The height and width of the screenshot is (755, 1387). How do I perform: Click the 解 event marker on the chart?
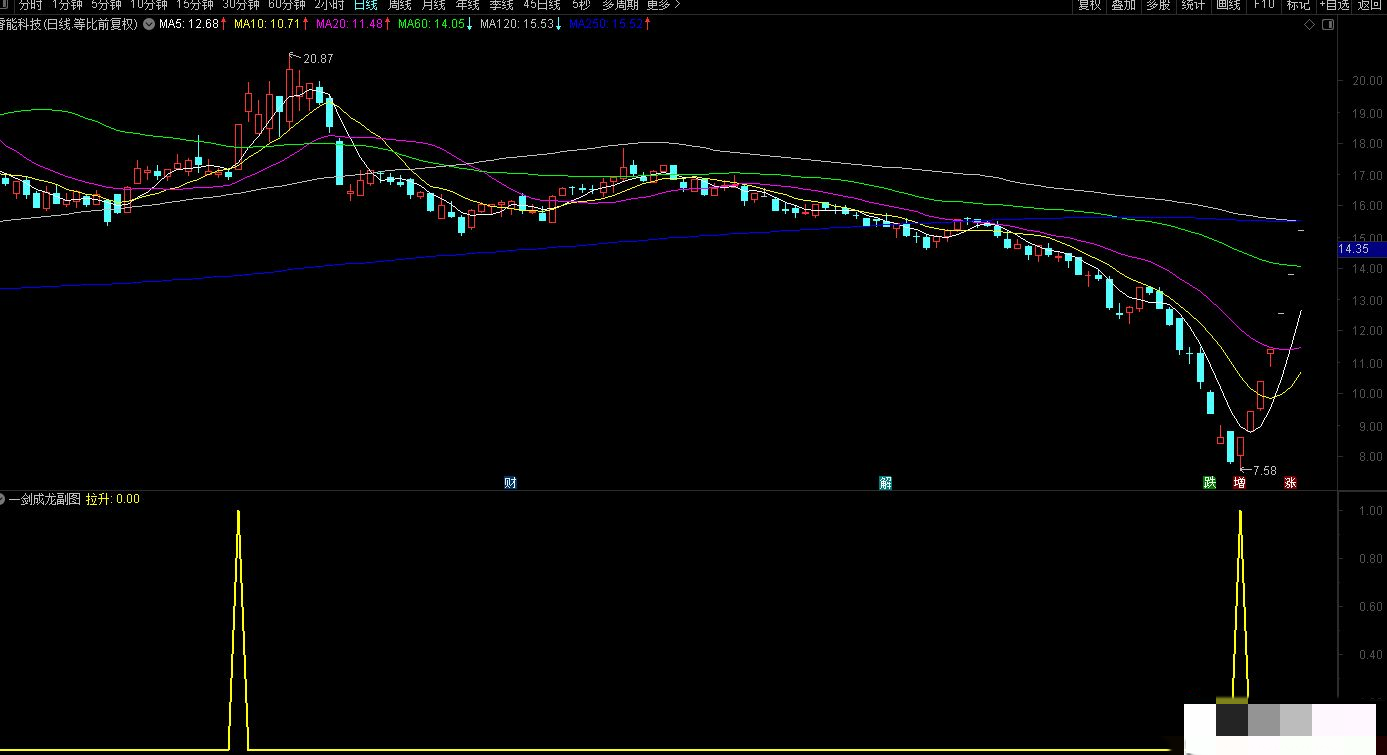(x=885, y=483)
